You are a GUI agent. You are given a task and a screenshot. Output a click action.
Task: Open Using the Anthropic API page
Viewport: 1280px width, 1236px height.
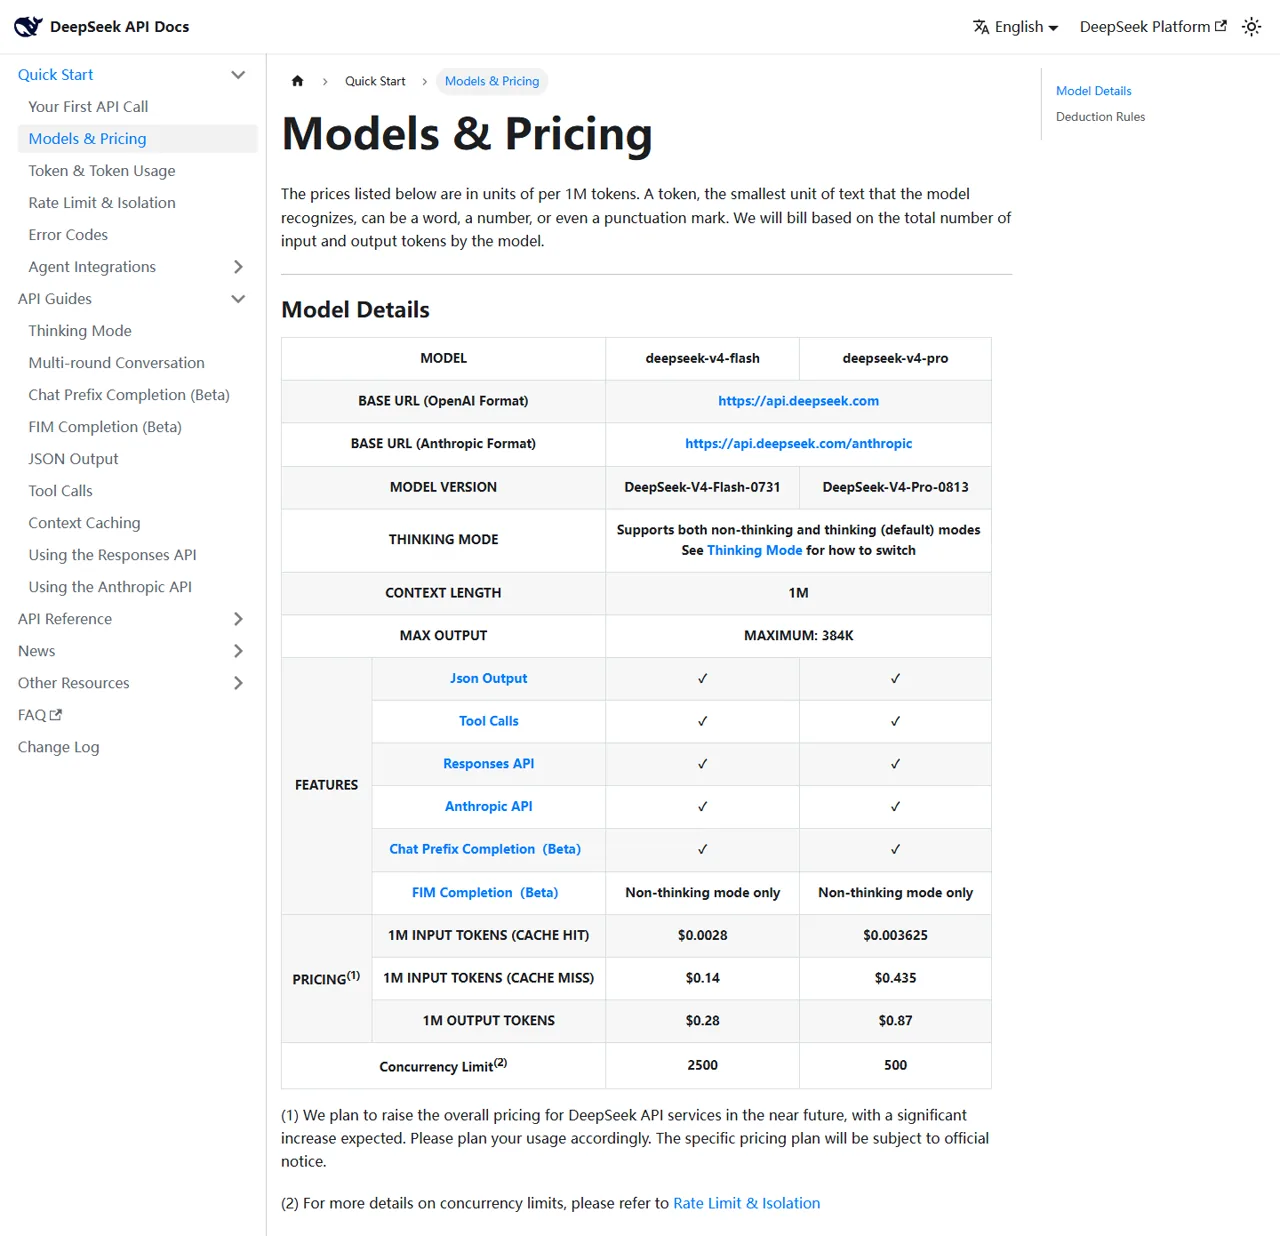pyautogui.click(x=110, y=587)
